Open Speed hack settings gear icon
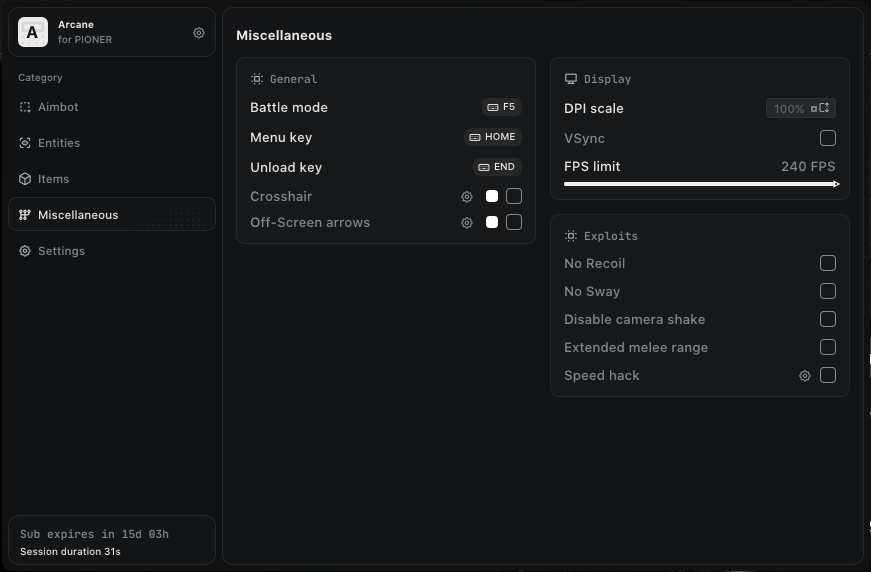The height and width of the screenshot is (572, 871). click(x=805, y=376)
